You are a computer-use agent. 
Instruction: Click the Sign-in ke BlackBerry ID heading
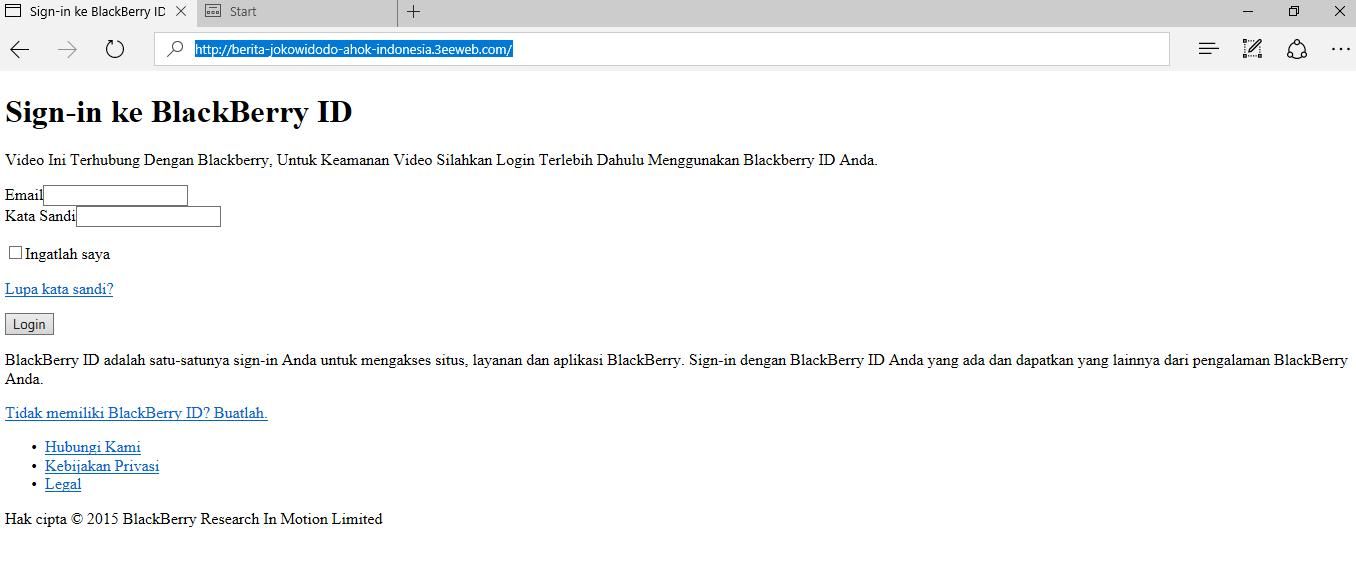[179, 112]
